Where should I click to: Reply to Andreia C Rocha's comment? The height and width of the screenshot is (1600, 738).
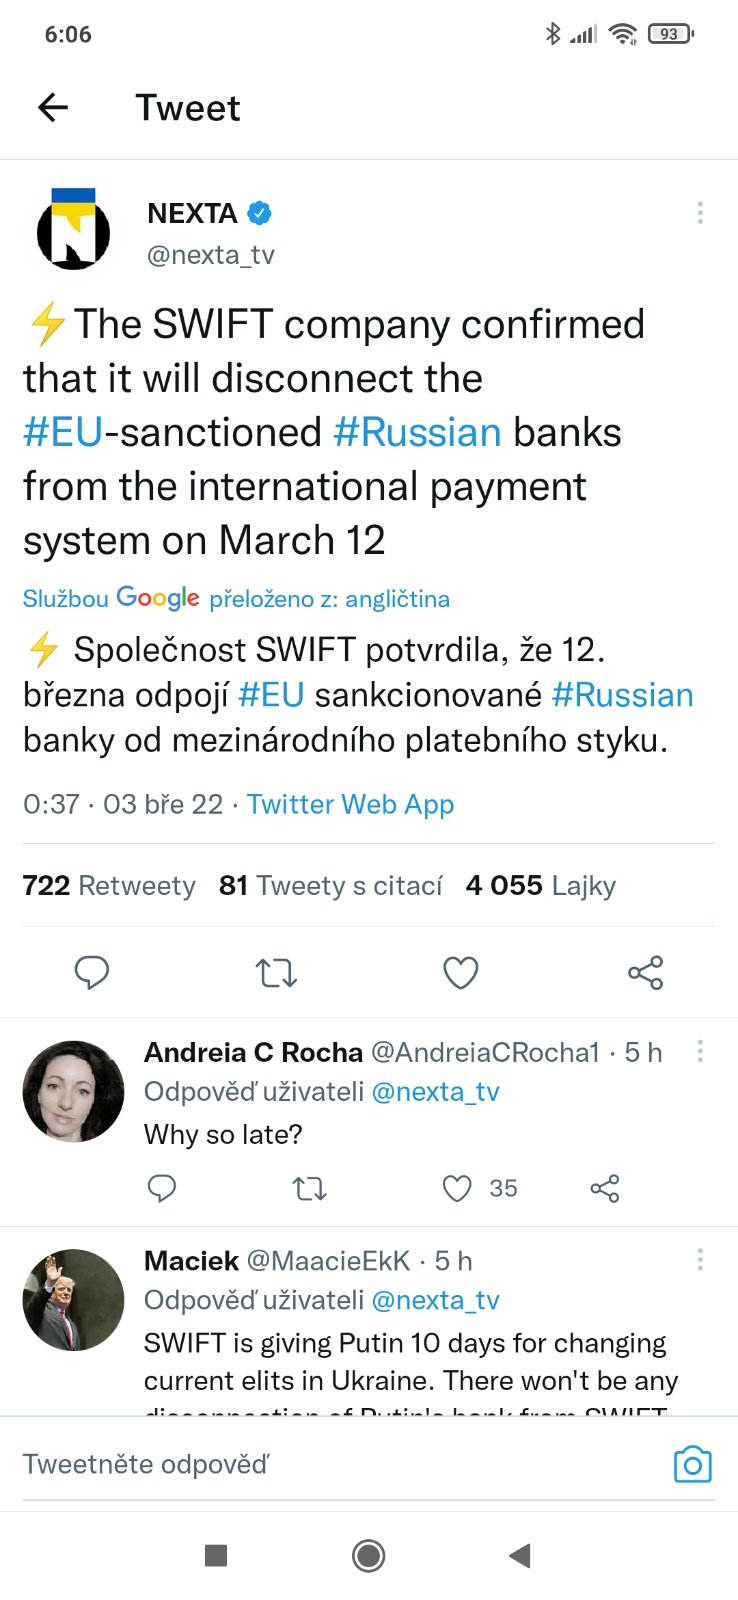click(x=162, y=1188)
